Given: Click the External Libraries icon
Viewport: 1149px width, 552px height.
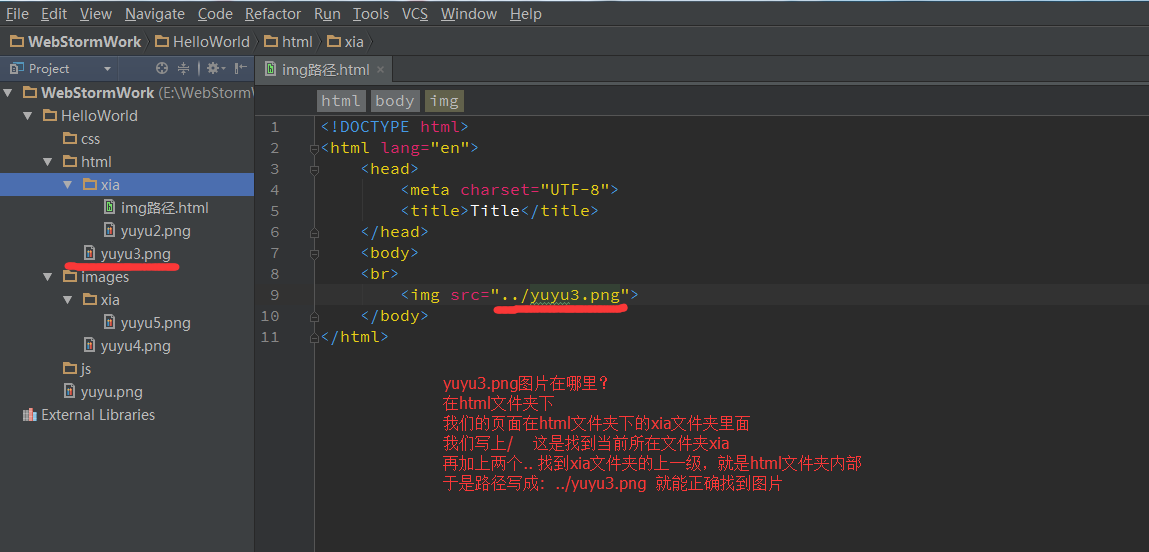Looking at the screenshot, I should click(29, 415).
